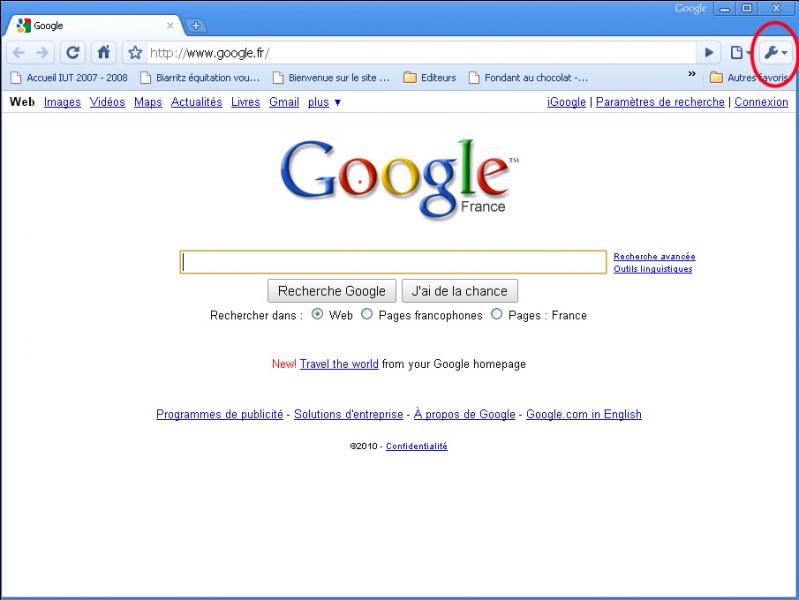
Task: Click into the address bar URL
Action: pyautogui.click(x=422, y=53)
